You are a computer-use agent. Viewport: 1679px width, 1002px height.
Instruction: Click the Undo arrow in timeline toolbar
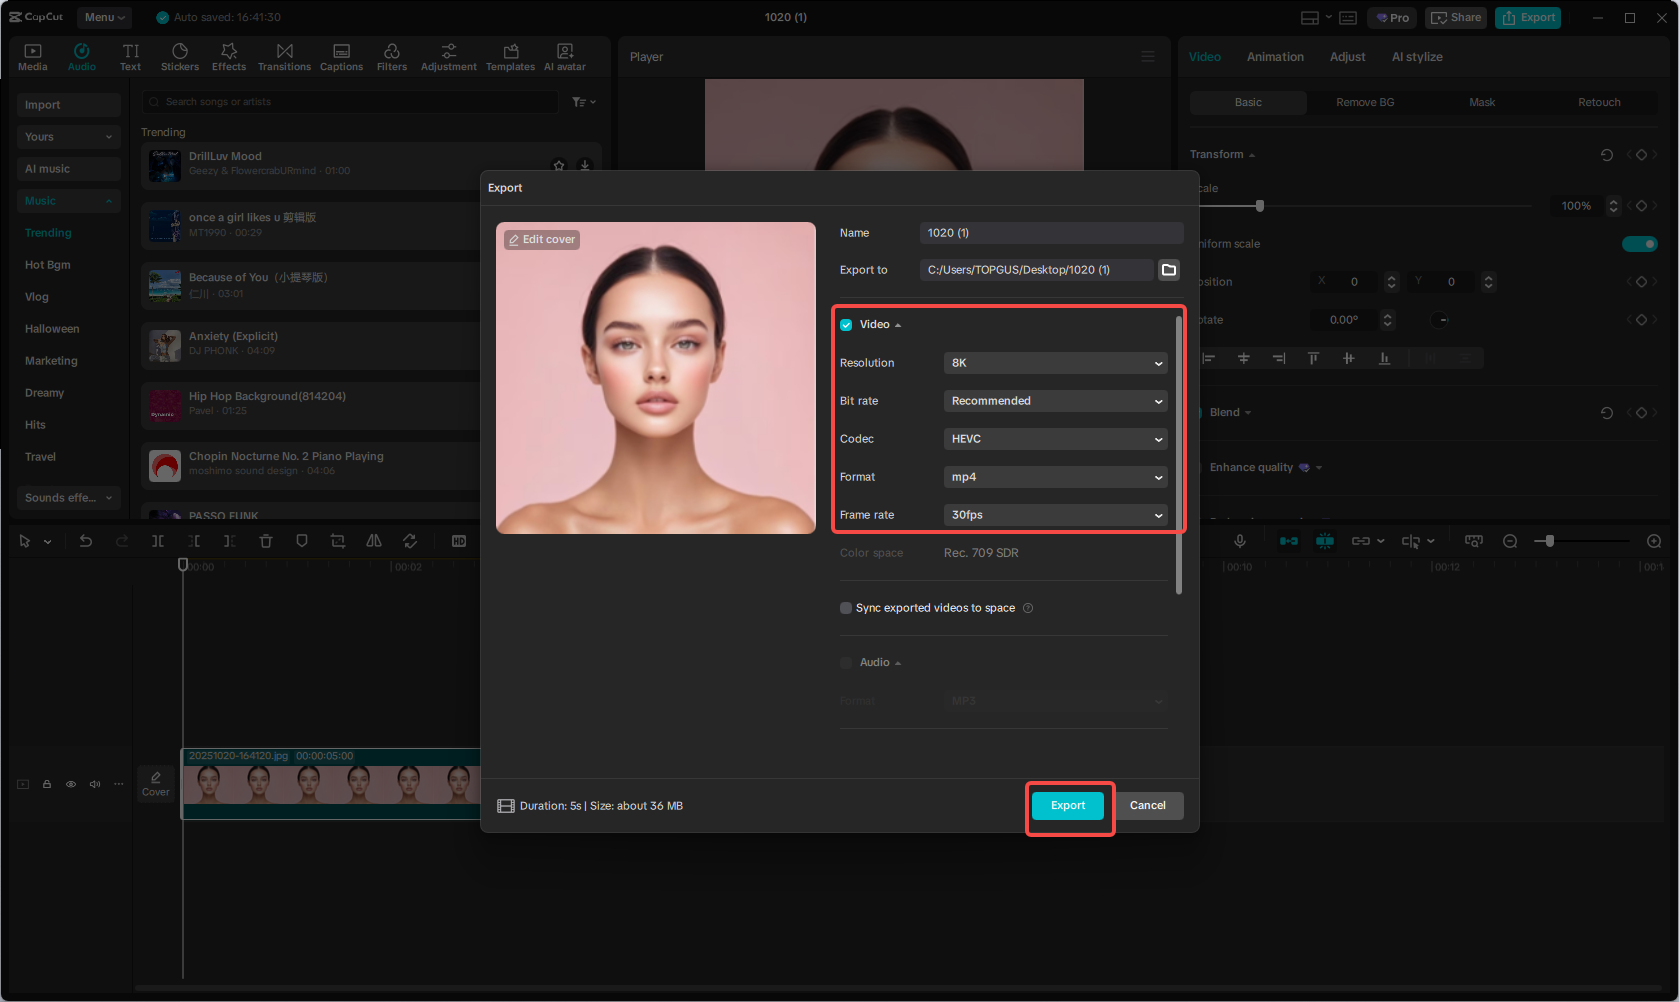86,541
